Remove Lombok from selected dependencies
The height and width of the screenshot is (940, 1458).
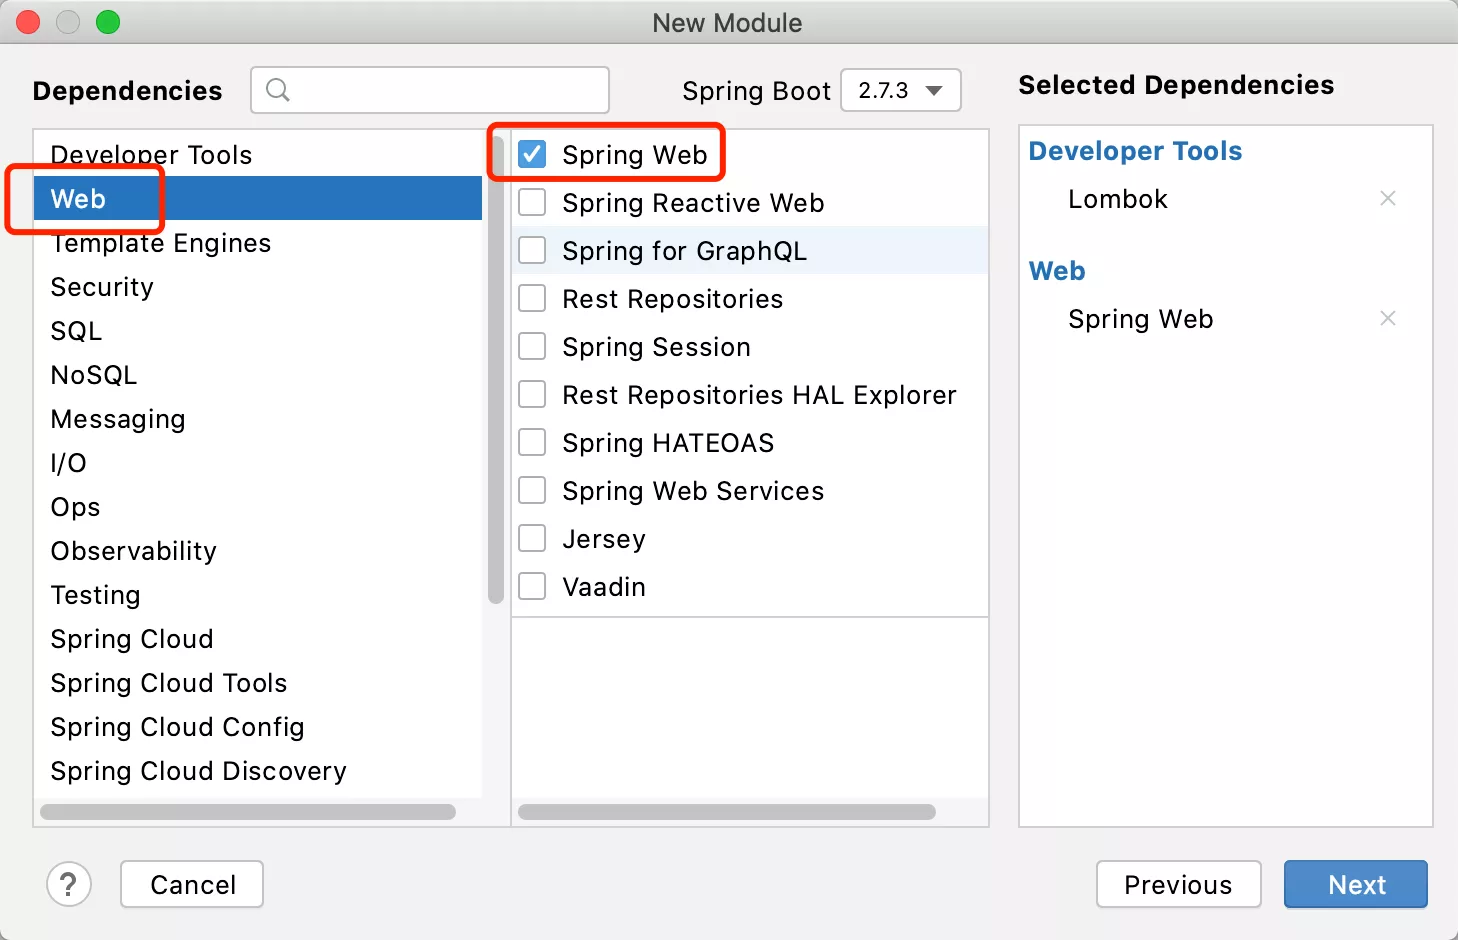coord(1388,198)
